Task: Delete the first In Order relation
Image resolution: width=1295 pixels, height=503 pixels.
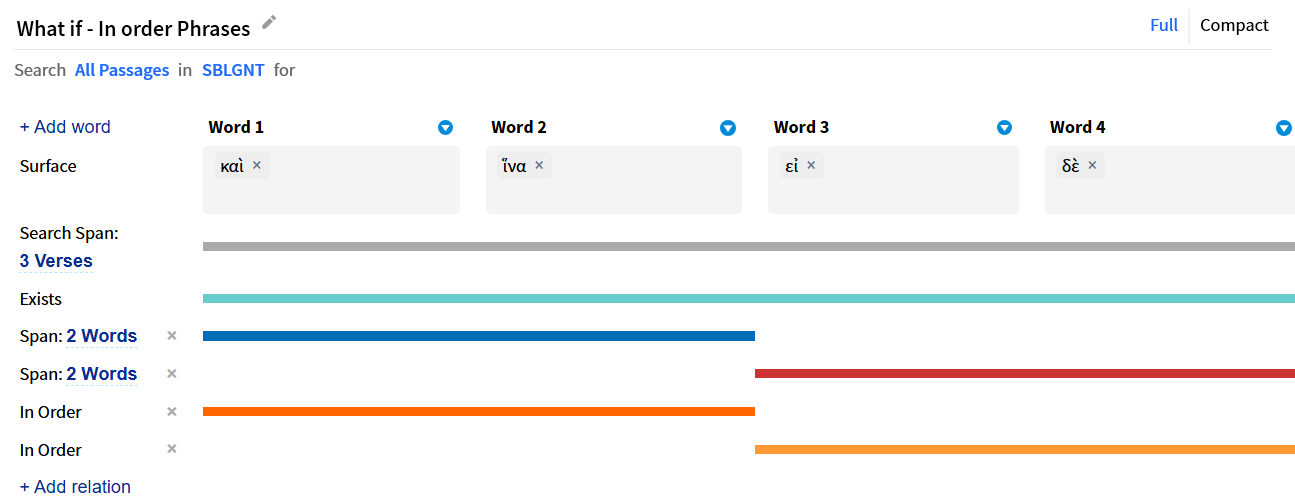Action: (172, 412)
